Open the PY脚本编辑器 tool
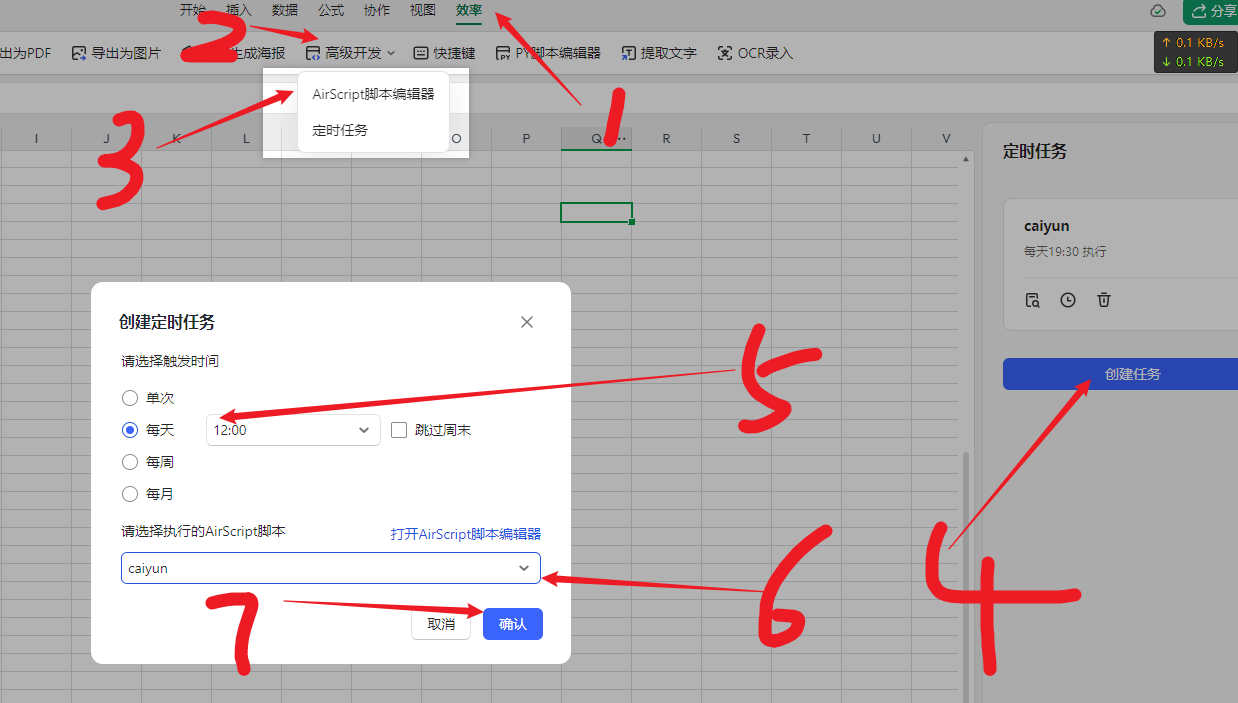Viewport: 1238px width, 703px height. pos(548,53)
